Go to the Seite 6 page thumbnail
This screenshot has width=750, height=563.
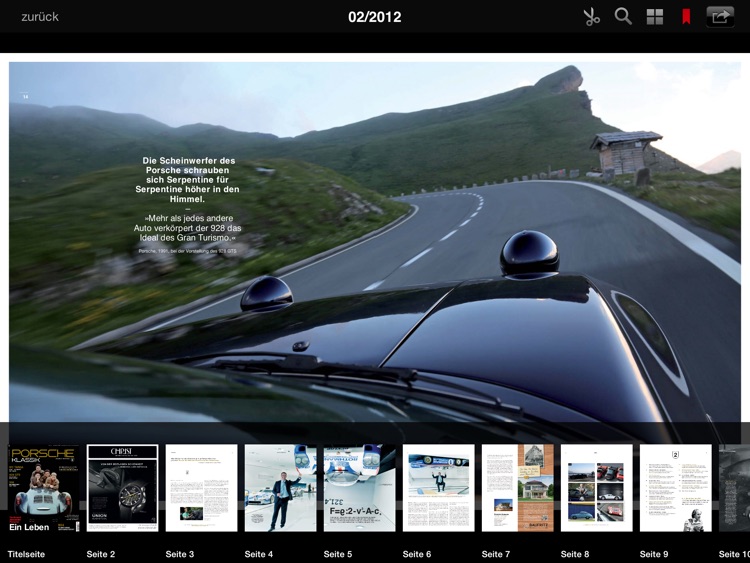(x=439, y=488)
